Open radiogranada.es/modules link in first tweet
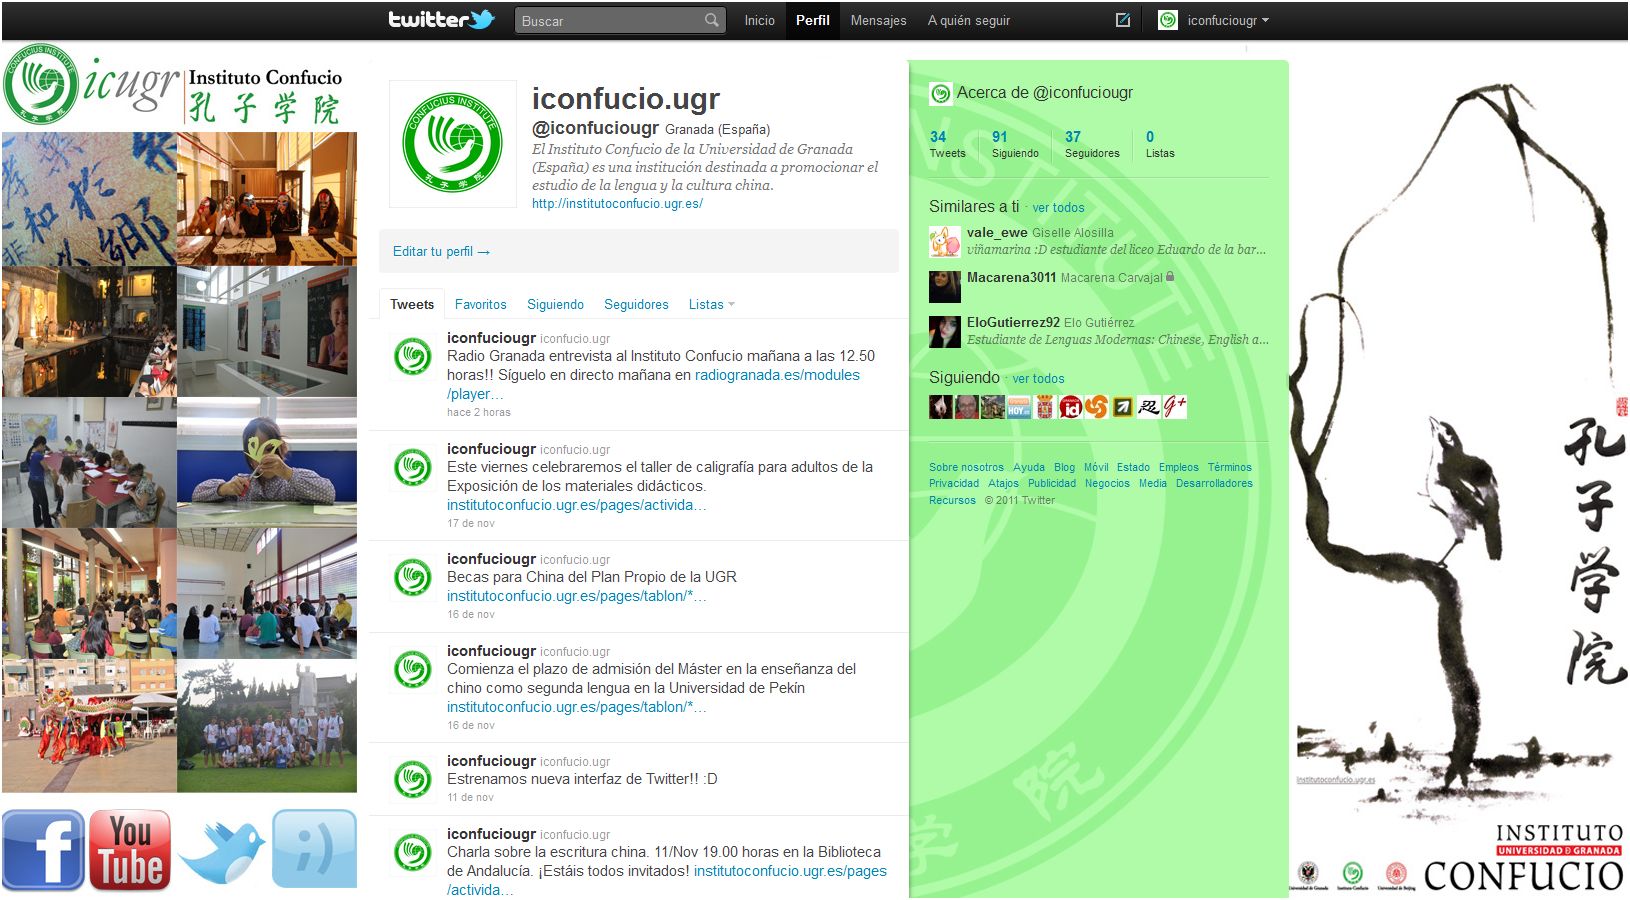The image size is (1630, 900). [777, 375]
